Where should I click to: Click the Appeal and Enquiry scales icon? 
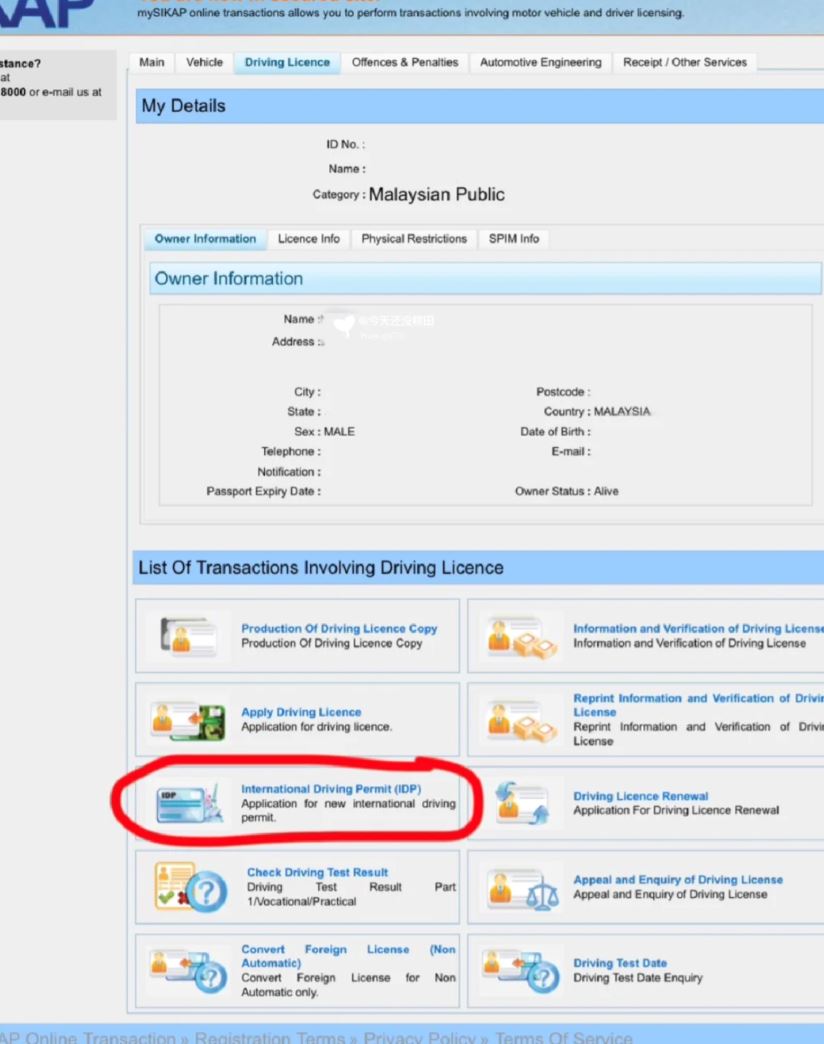[520, 887]
